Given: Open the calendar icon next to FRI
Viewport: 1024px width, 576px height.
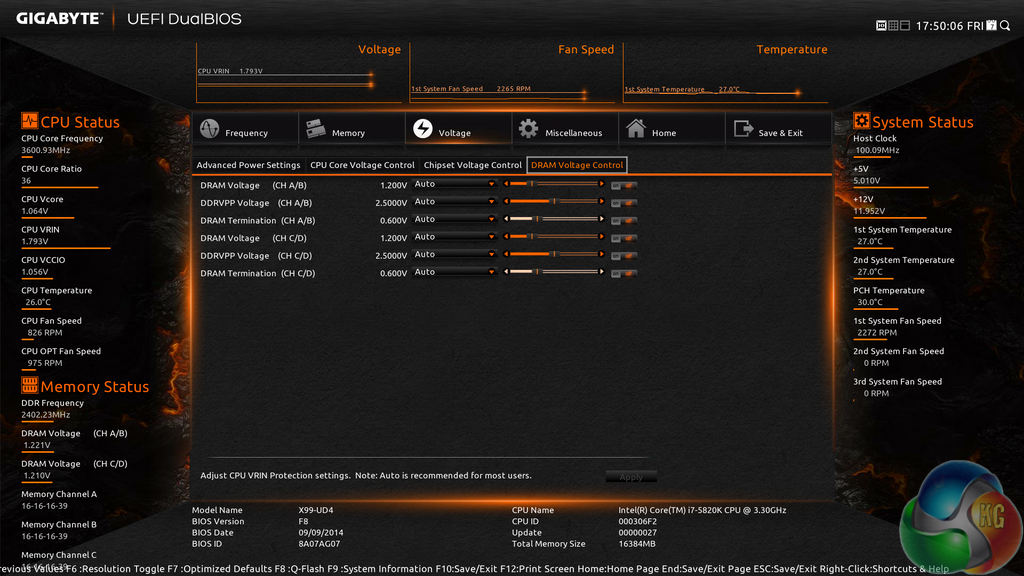Looking at the screenshot, I should click(991, 25).
